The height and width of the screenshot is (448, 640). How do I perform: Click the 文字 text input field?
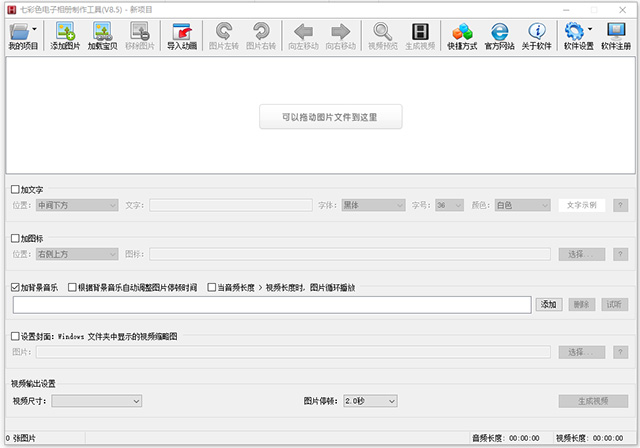pyautogui.click(x=231, y=205)
